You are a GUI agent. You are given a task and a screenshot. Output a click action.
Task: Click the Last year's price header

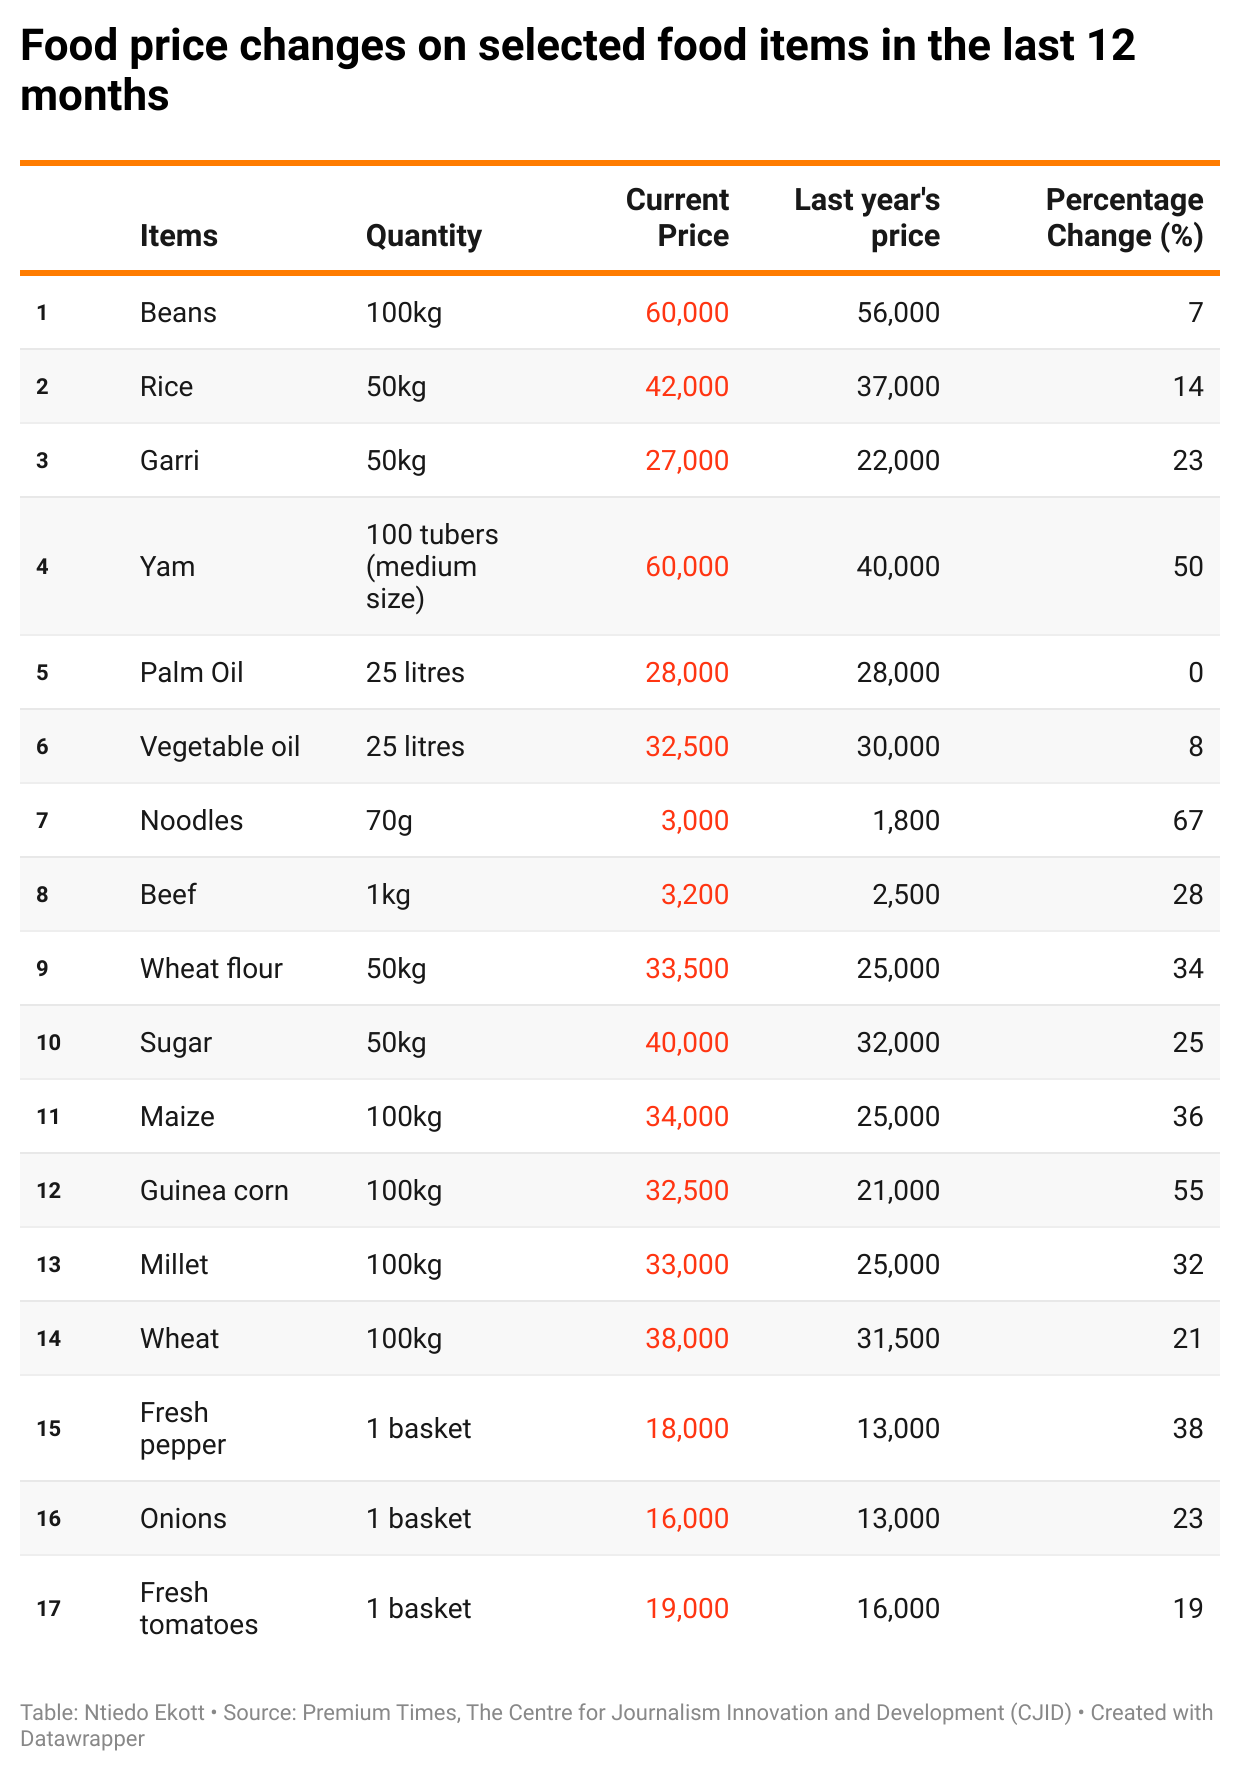pos(867,218)
